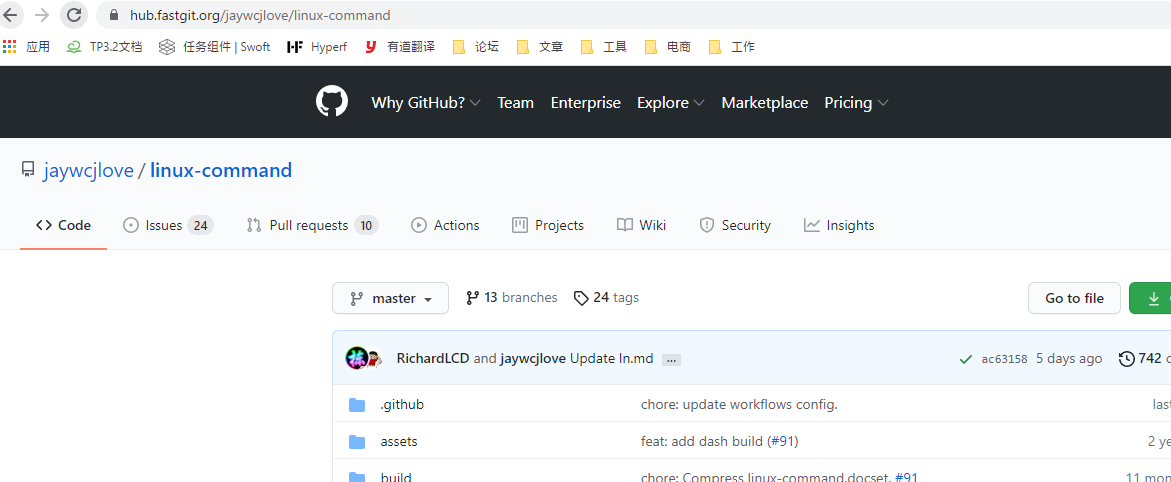Open the Marketplace menu item

tap(765, 102)
